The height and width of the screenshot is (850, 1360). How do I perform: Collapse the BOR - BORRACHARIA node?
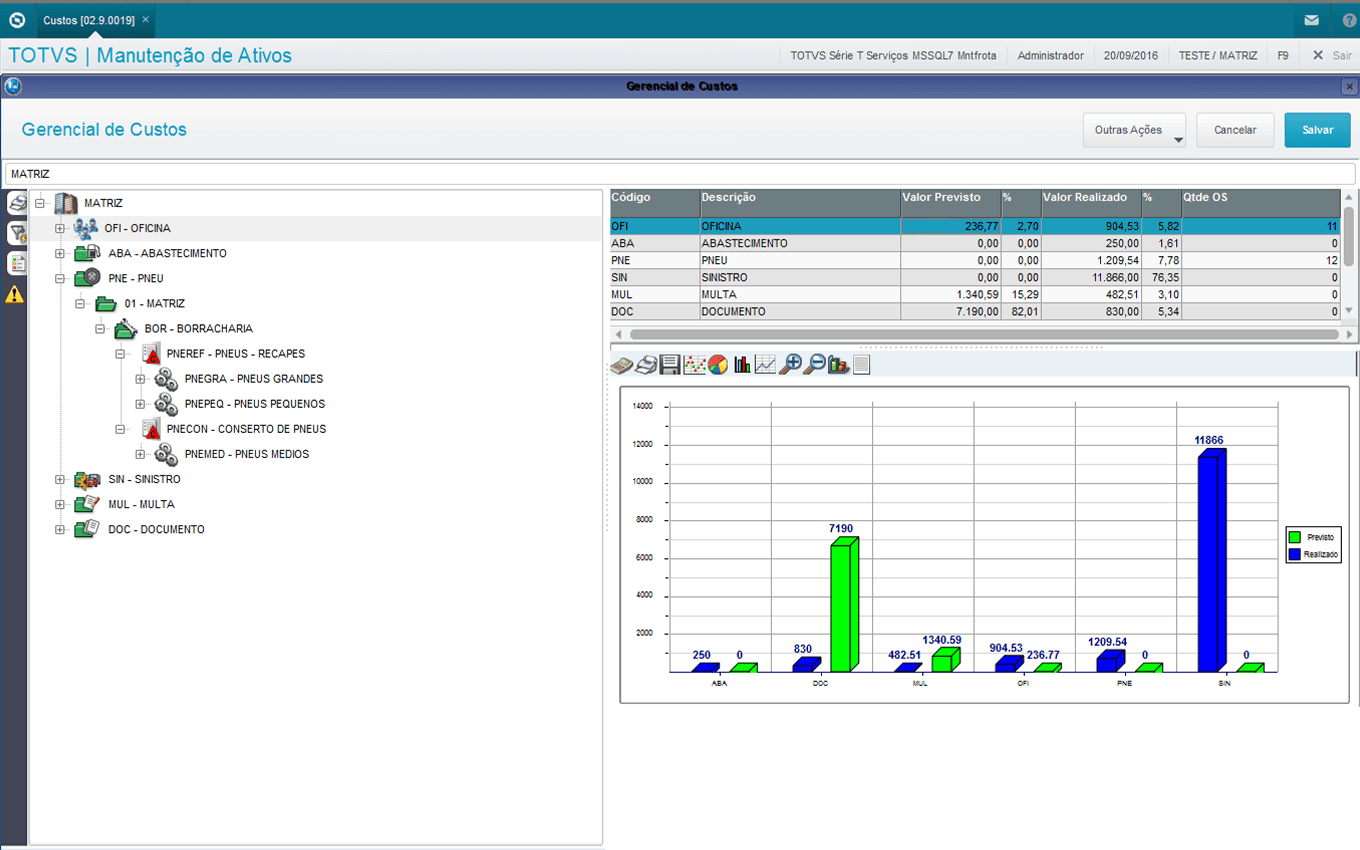pyautogui.click(x=100, y=328)
